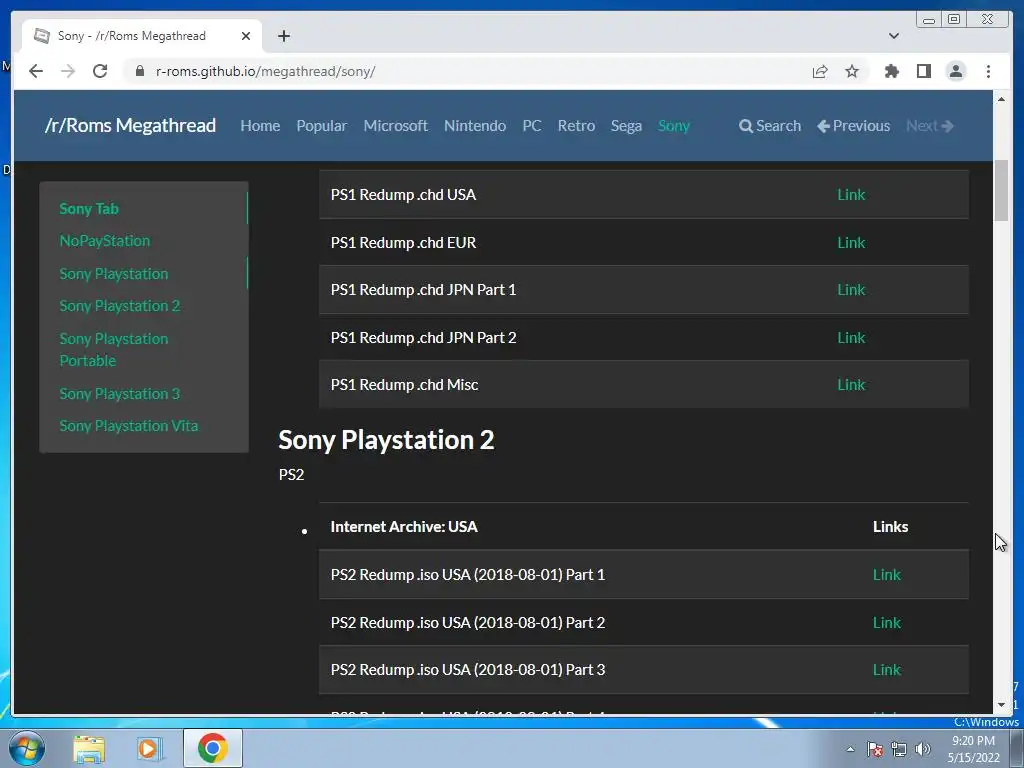The width and height of the screenshot is (1024, 768).
Task: Open Windows Explorer from the taskbar
Action: [89, 748]
